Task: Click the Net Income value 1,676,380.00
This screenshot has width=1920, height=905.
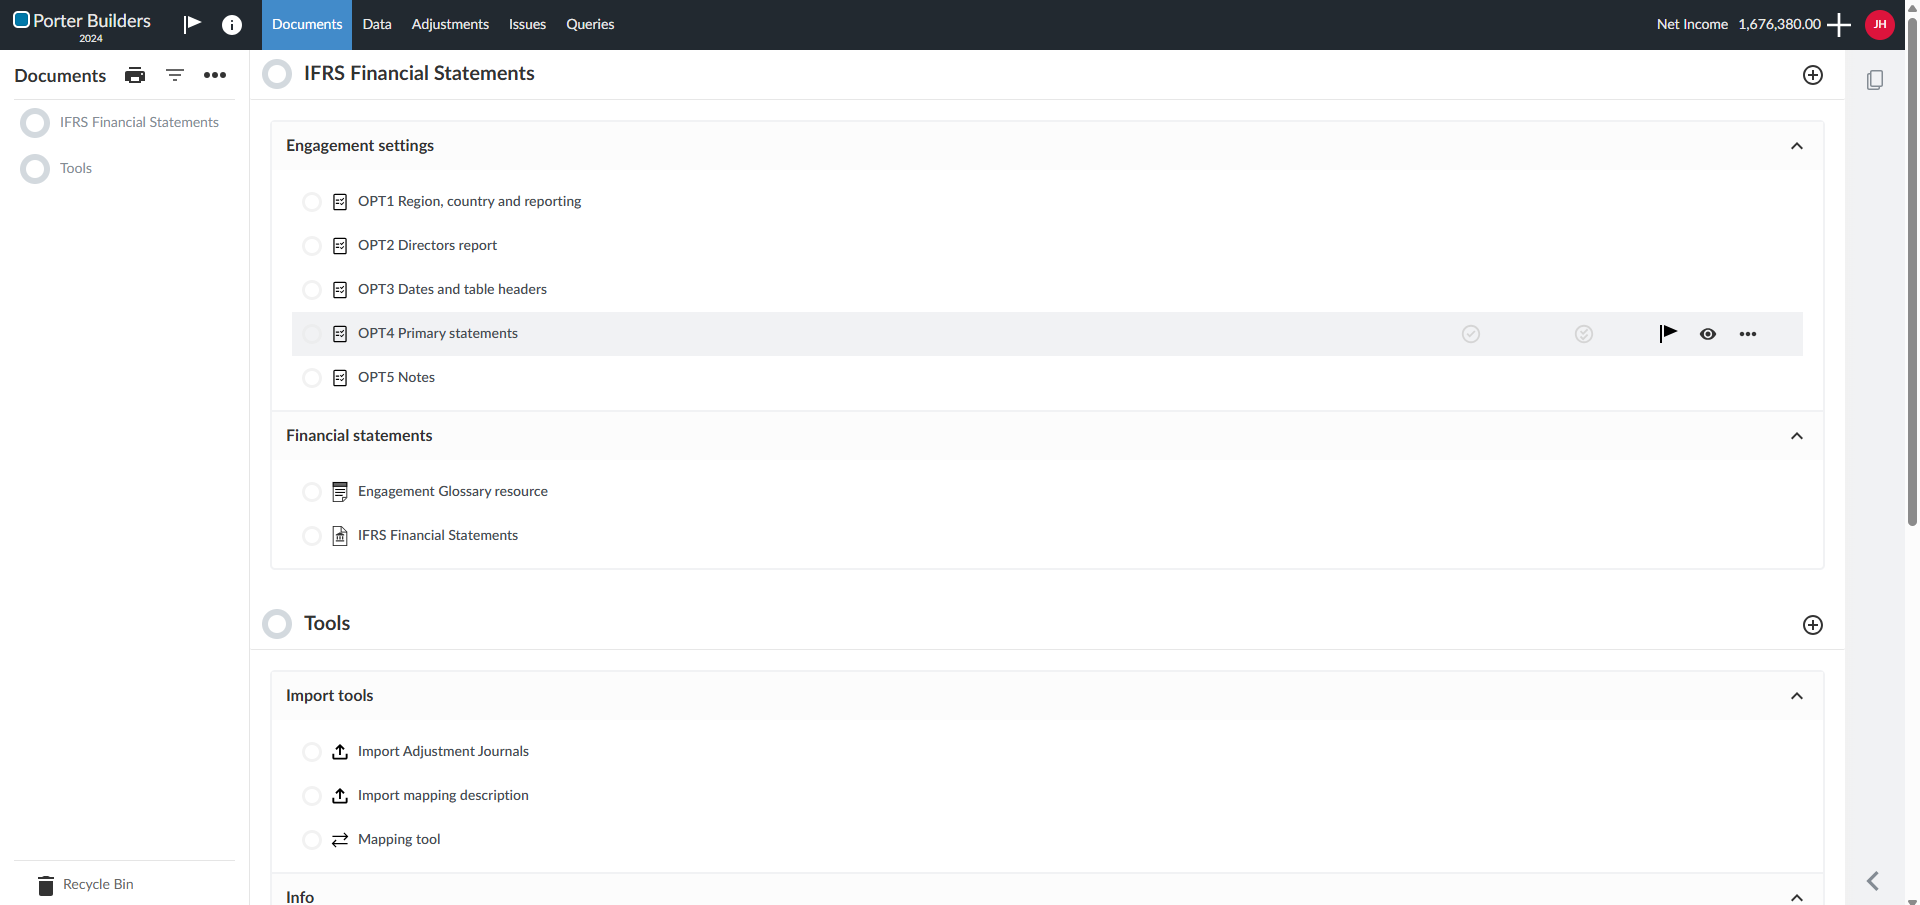Action: pos(1780,25)
